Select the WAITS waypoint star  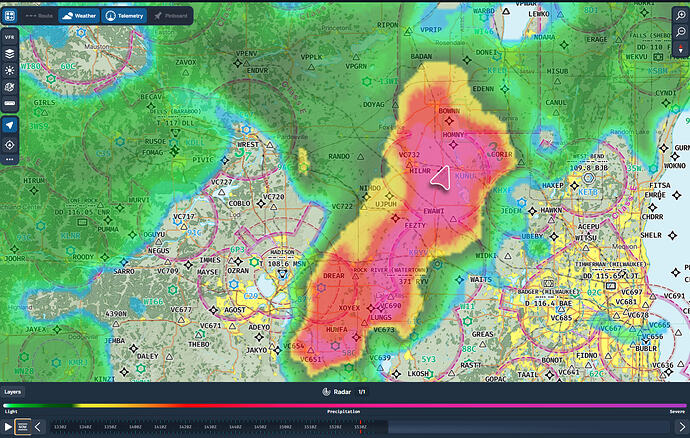[x=459, y=280]
